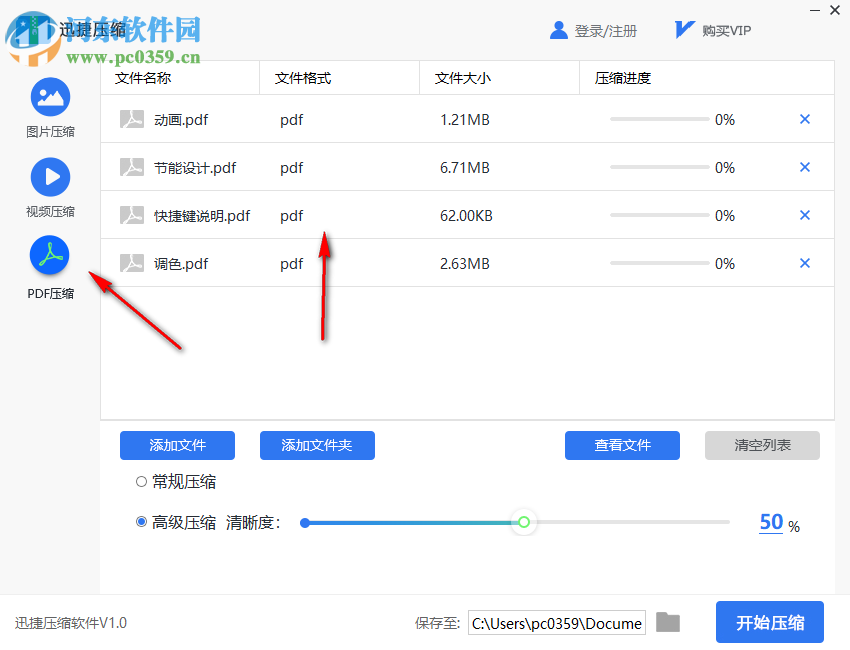
Task: Click the PDF icon beside 动画.pdf
Action: point(132,119)
